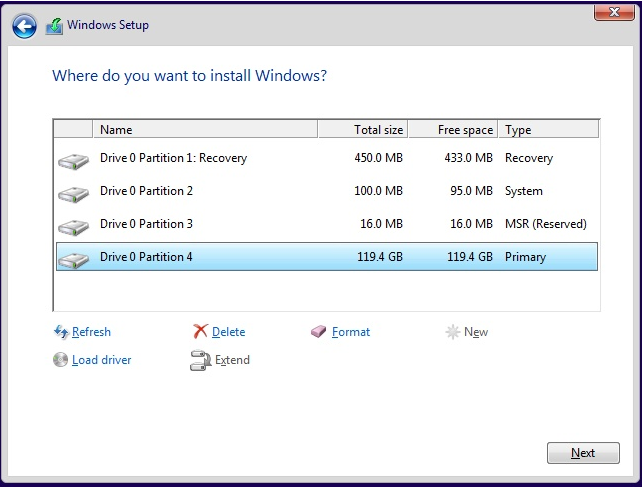Select Drive 0 Partition 1: Recovery row

(x=327, y=158)
